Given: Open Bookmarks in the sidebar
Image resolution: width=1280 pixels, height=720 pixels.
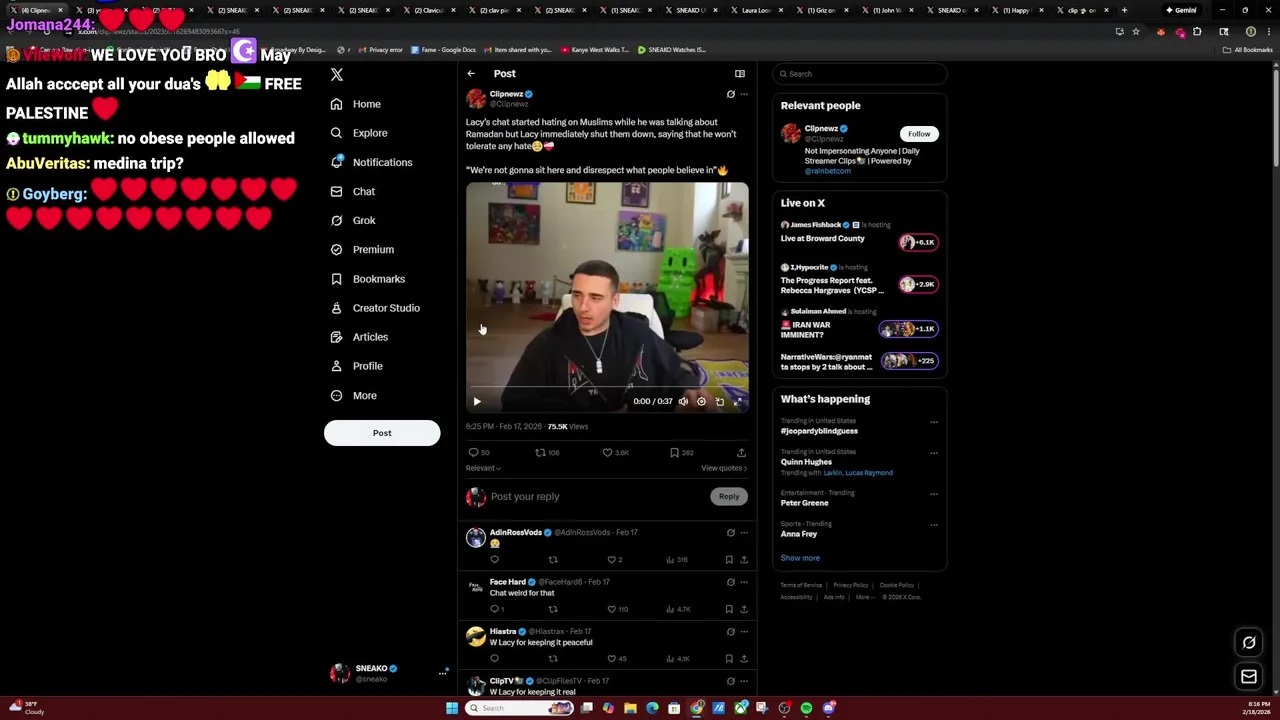Looking at the screenshot, I should point(368,279).
